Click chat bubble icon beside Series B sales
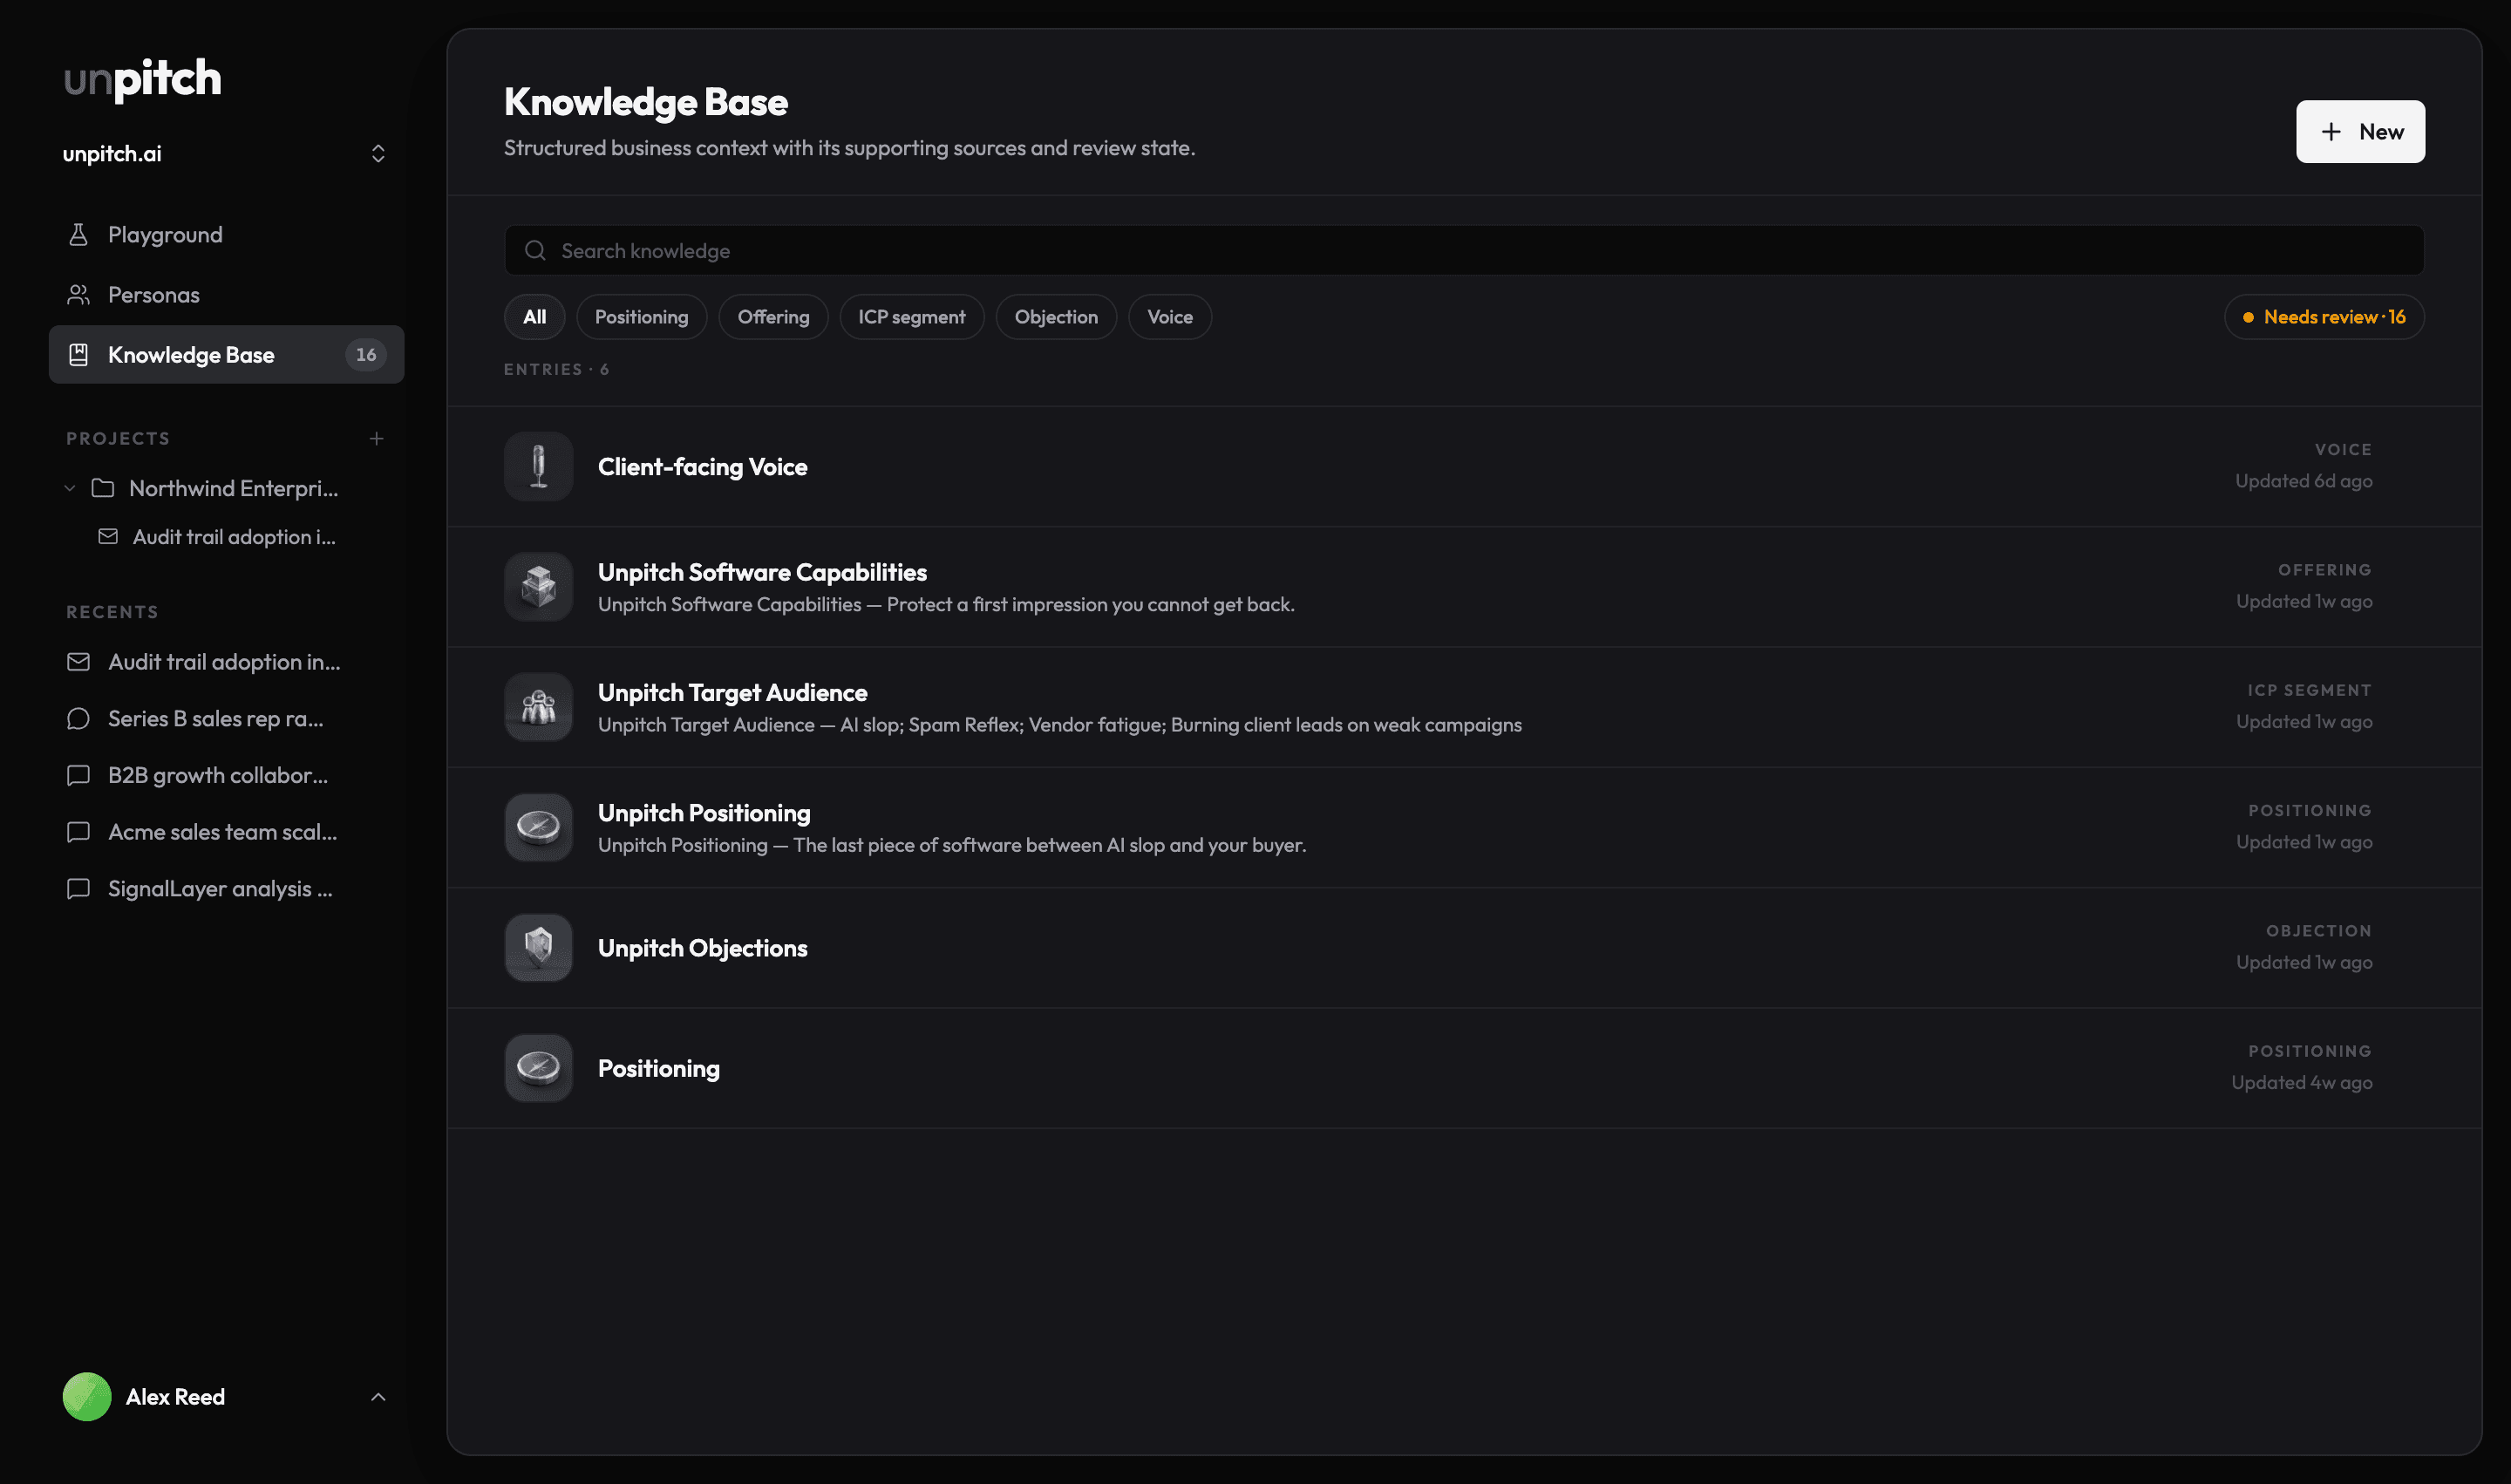The height and width of the screenshot is (1484, 2511). (78, 718)
